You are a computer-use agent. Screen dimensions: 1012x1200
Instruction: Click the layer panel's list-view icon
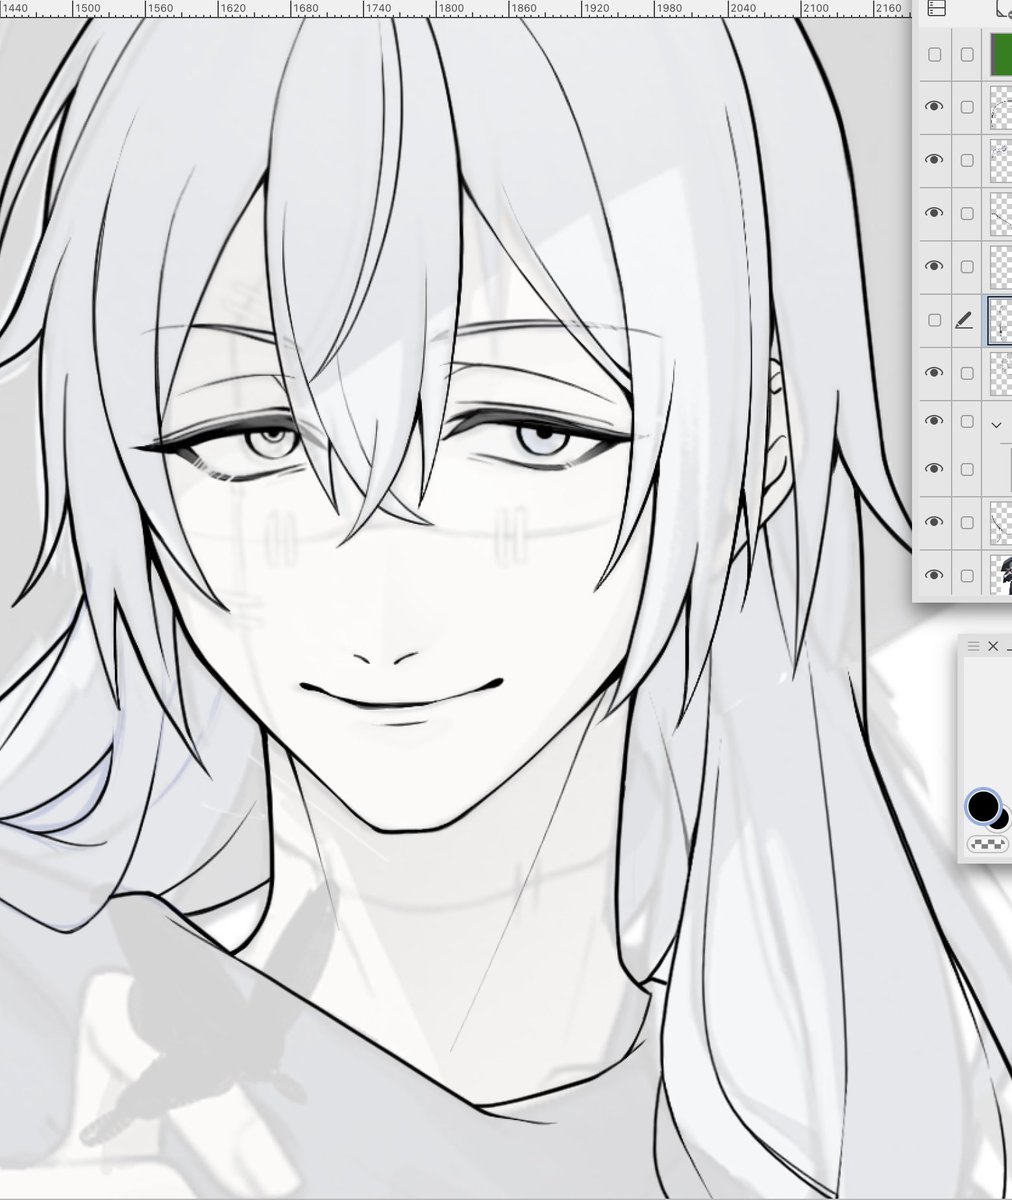(x=937, y=9)
